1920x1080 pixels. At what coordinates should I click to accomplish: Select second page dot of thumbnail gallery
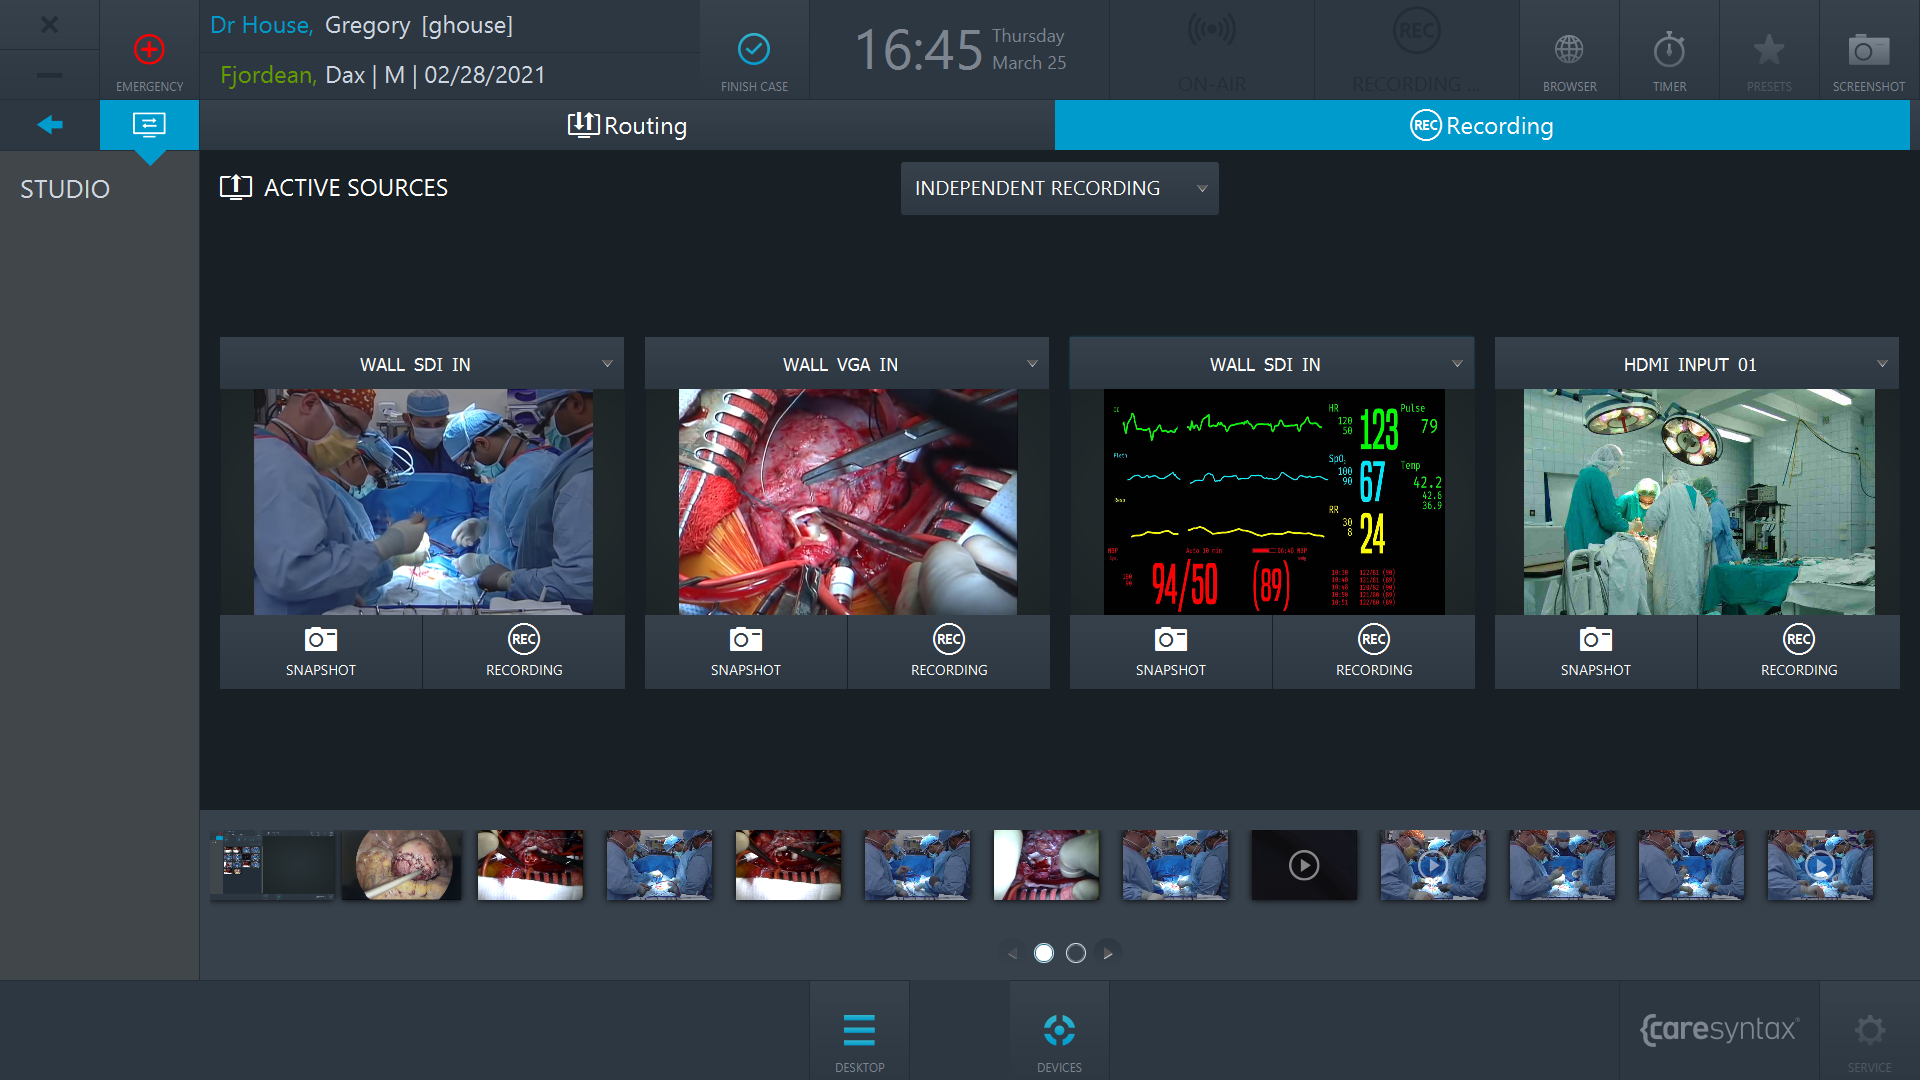point(1076,953)
